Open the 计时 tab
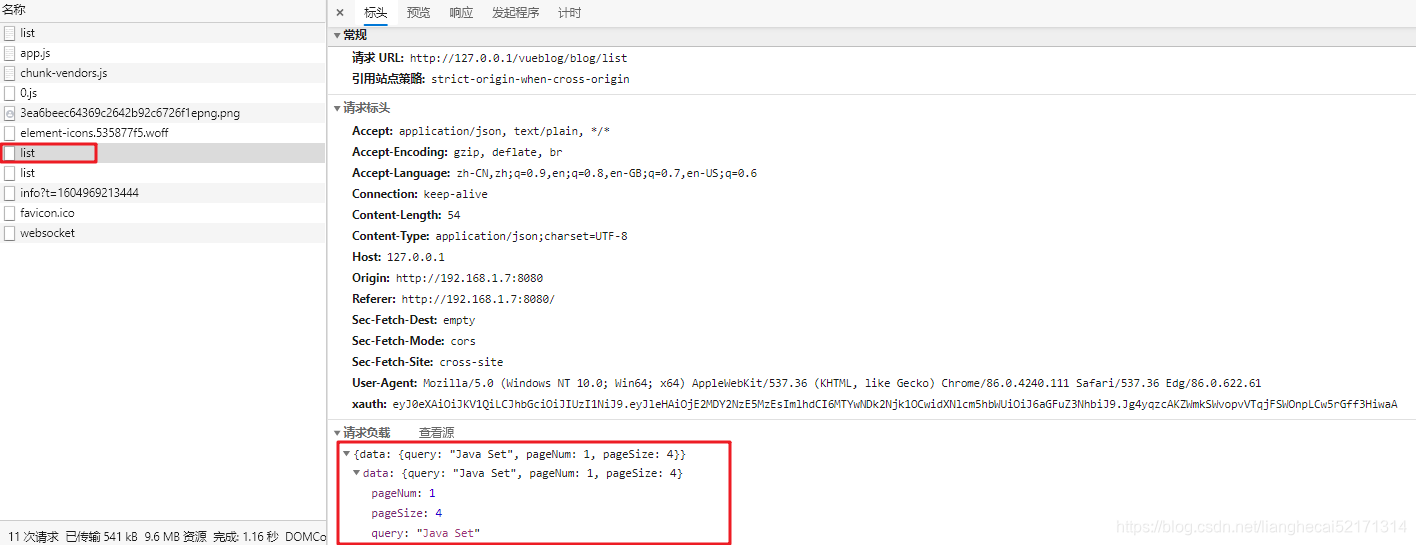 569,13
